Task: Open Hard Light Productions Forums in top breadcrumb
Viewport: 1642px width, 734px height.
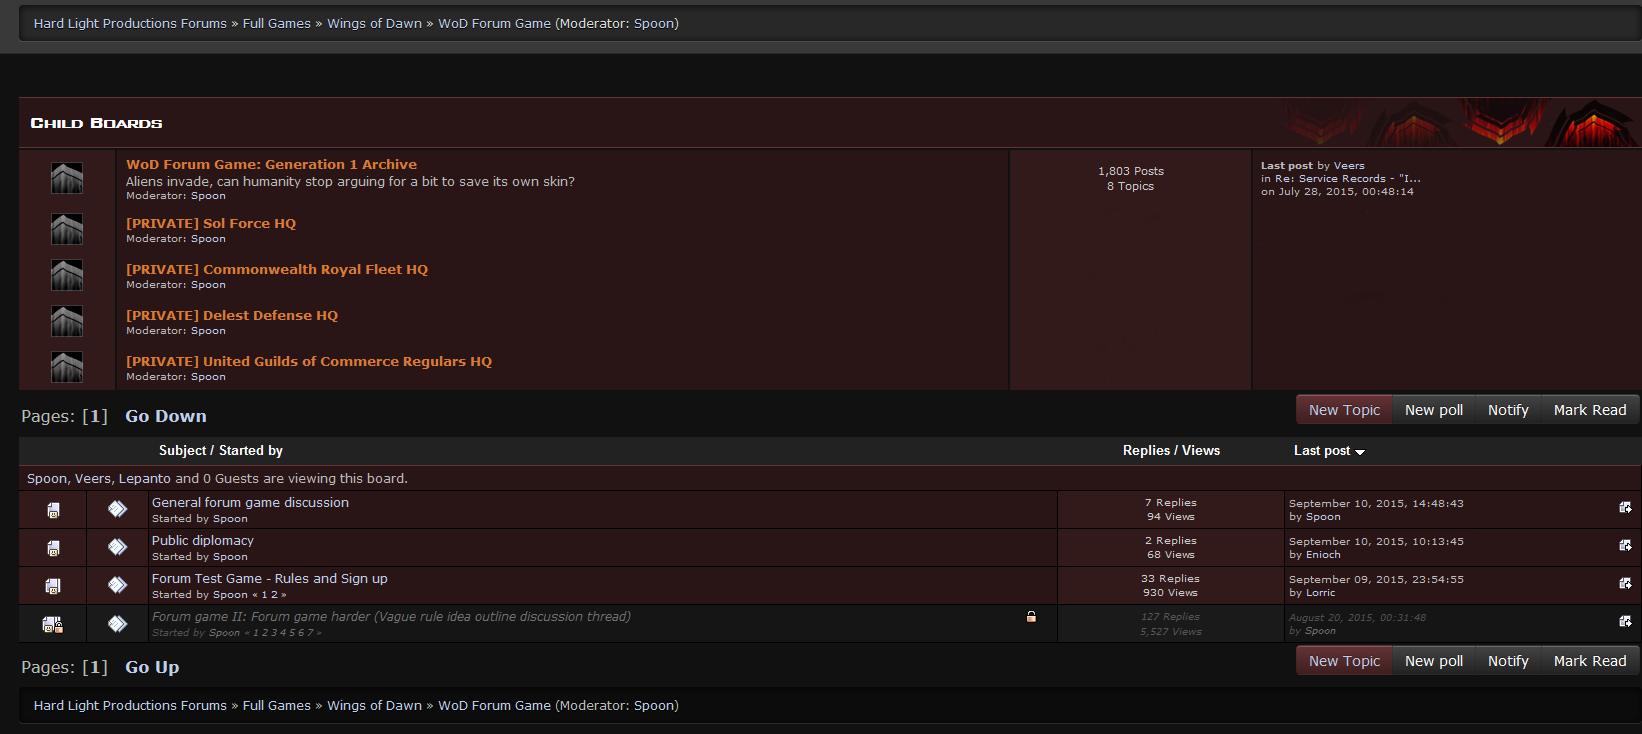Action: coord(130,23)
